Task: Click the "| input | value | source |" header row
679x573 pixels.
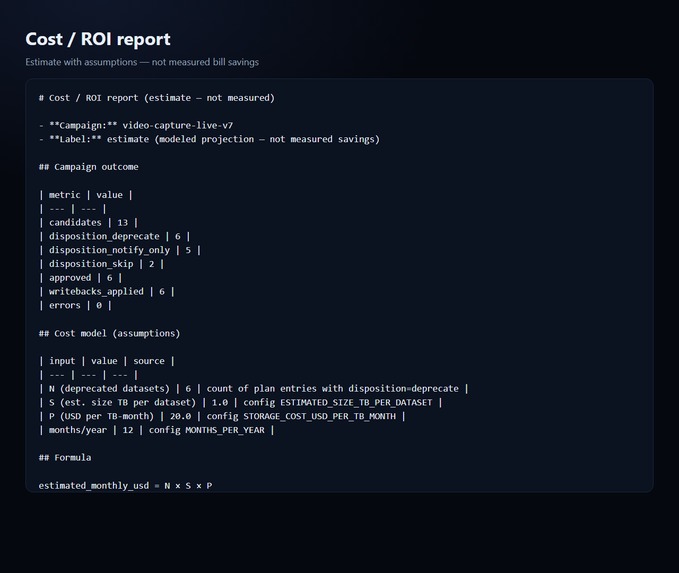Action: [107, 361]
